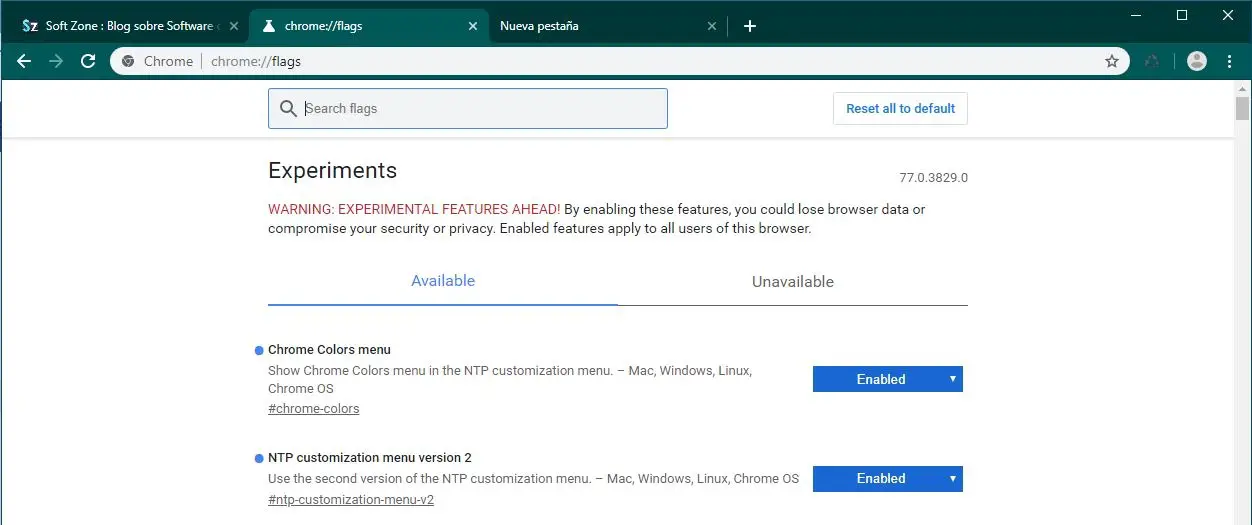Viewport: 1252px width, 525px height.
Task: Close the Nueva pestaña tab
Action: tap(712, 26)
